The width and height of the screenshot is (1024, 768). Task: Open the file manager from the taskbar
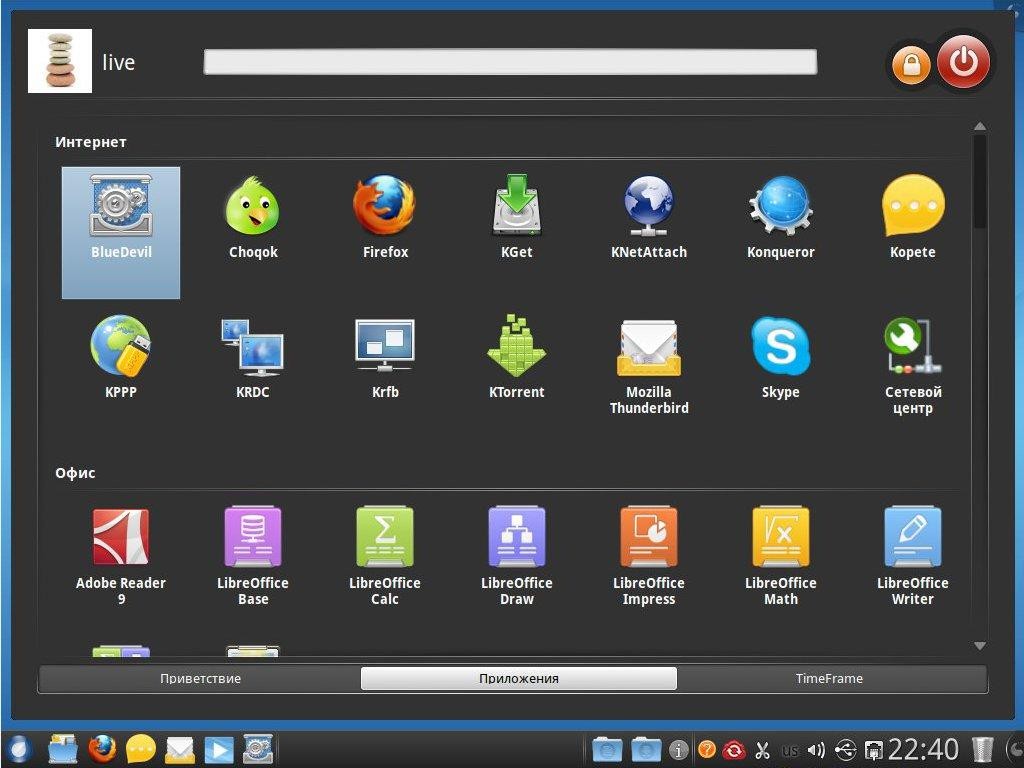(x=63, y=749)
